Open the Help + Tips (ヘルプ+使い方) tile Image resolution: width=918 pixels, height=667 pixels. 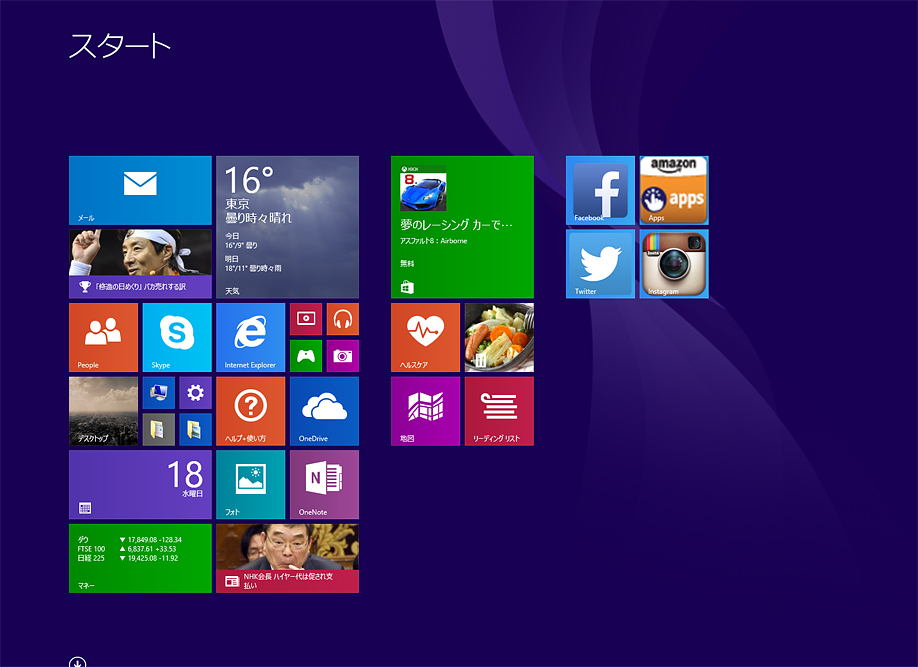coord(251,411)
